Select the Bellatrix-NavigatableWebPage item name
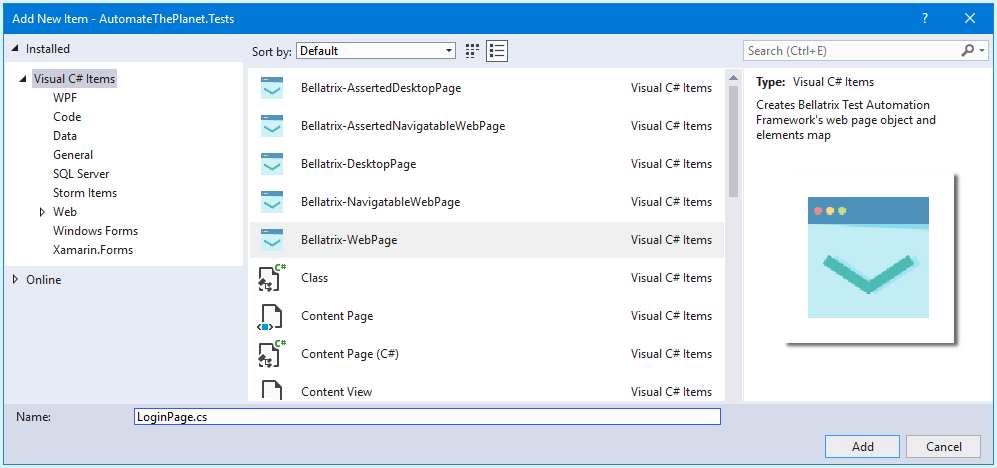Image resolution: width=997 pixels, height=468 pixels. pos(380,202)
